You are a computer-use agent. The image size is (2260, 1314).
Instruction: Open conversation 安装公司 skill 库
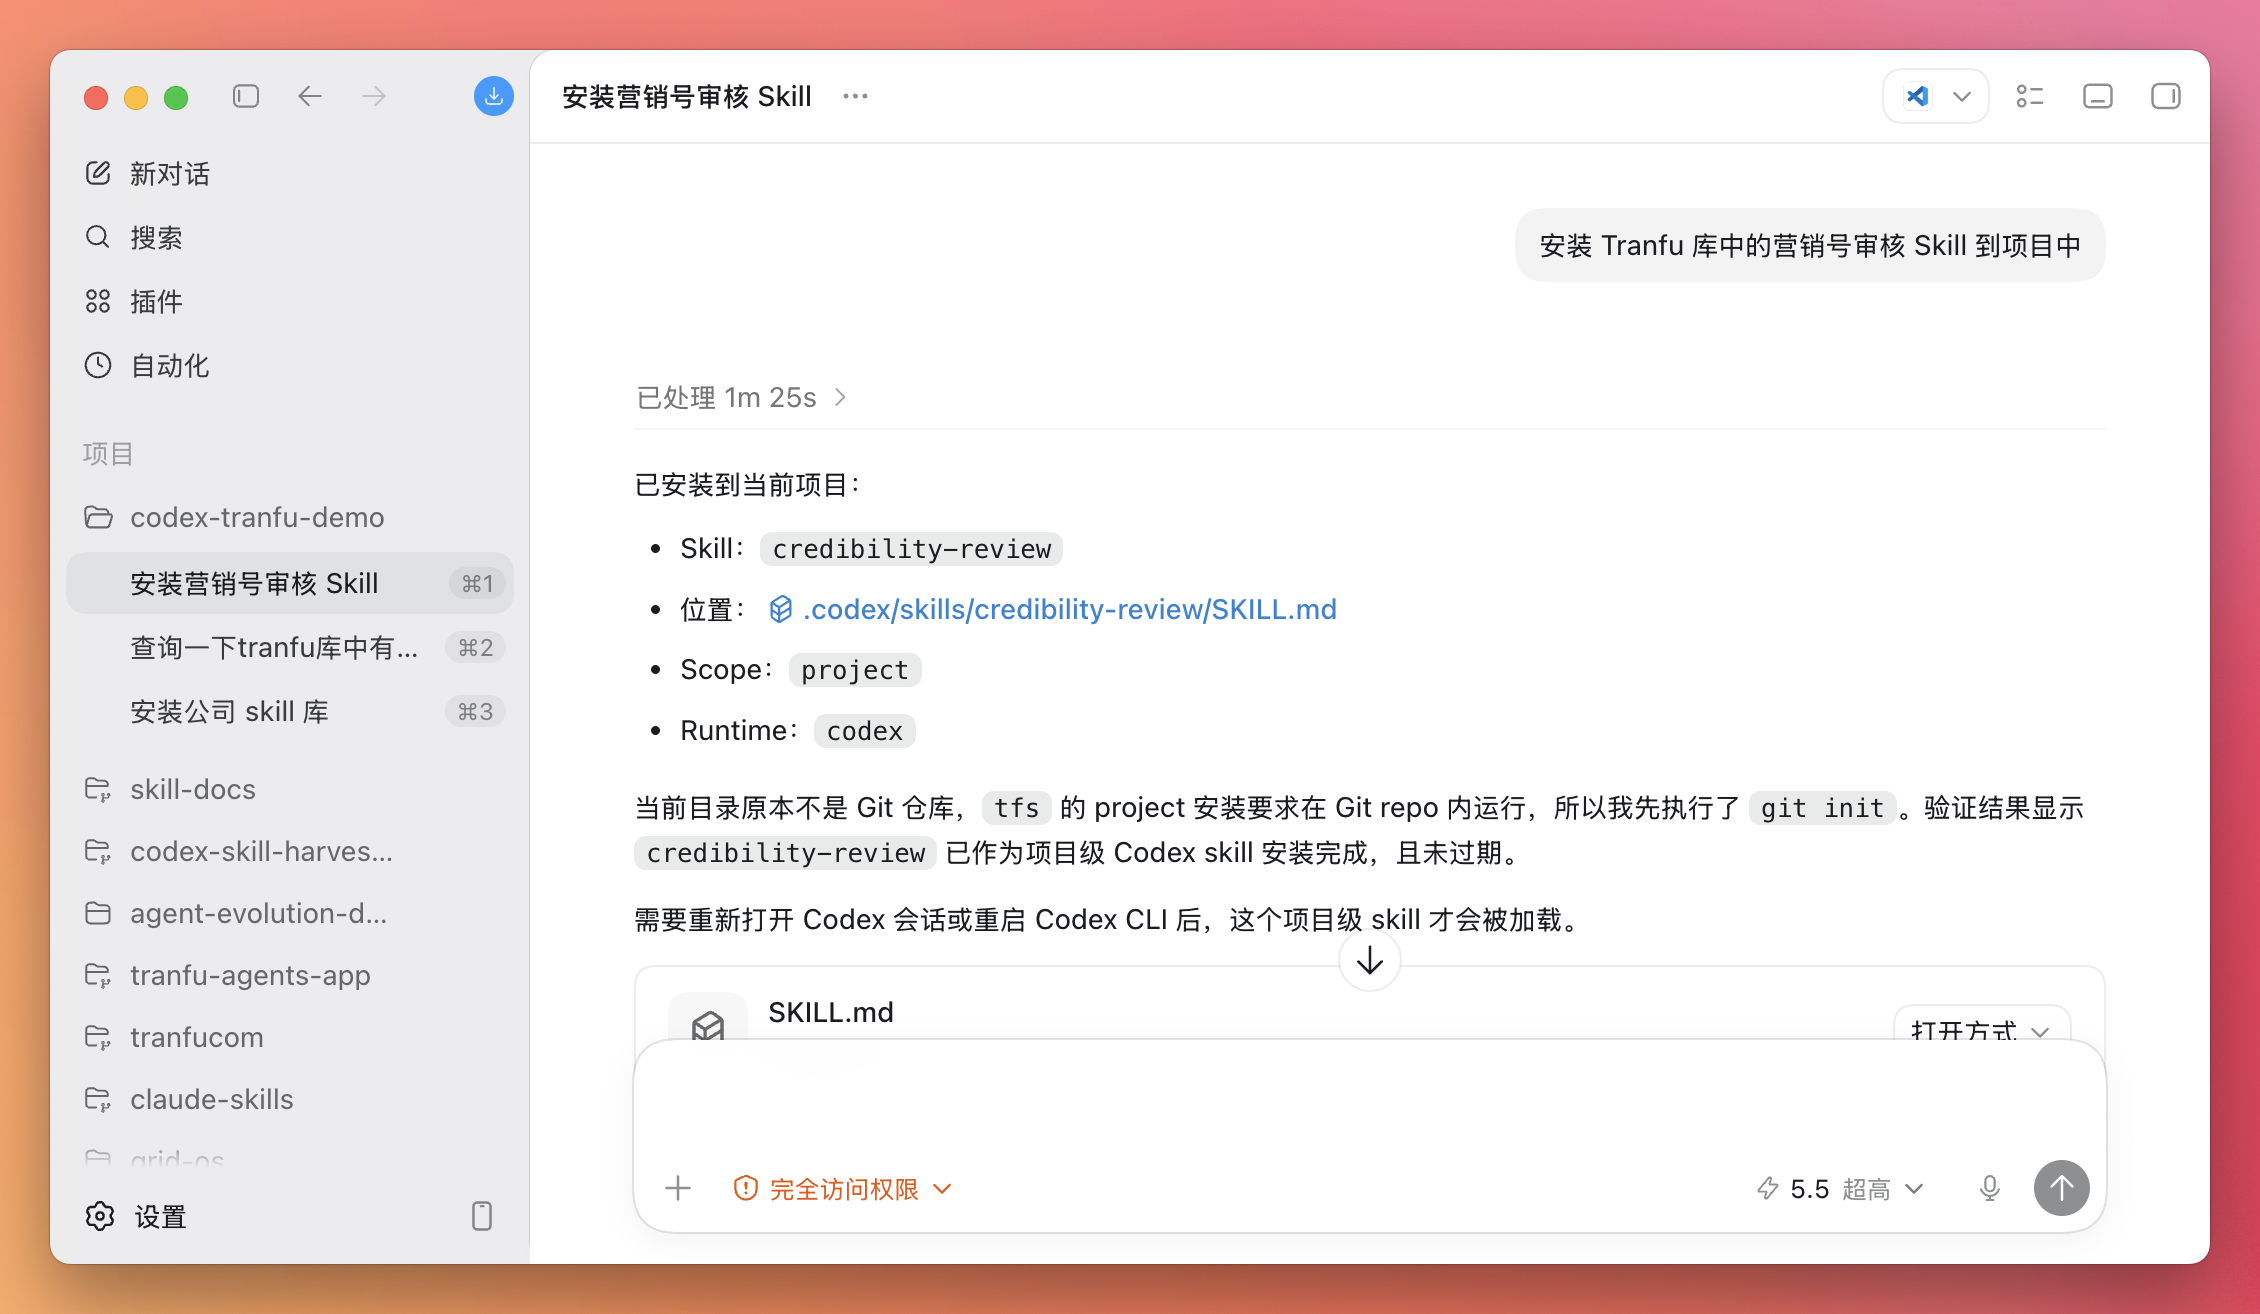pyautogui.click(x=290, y=711)
